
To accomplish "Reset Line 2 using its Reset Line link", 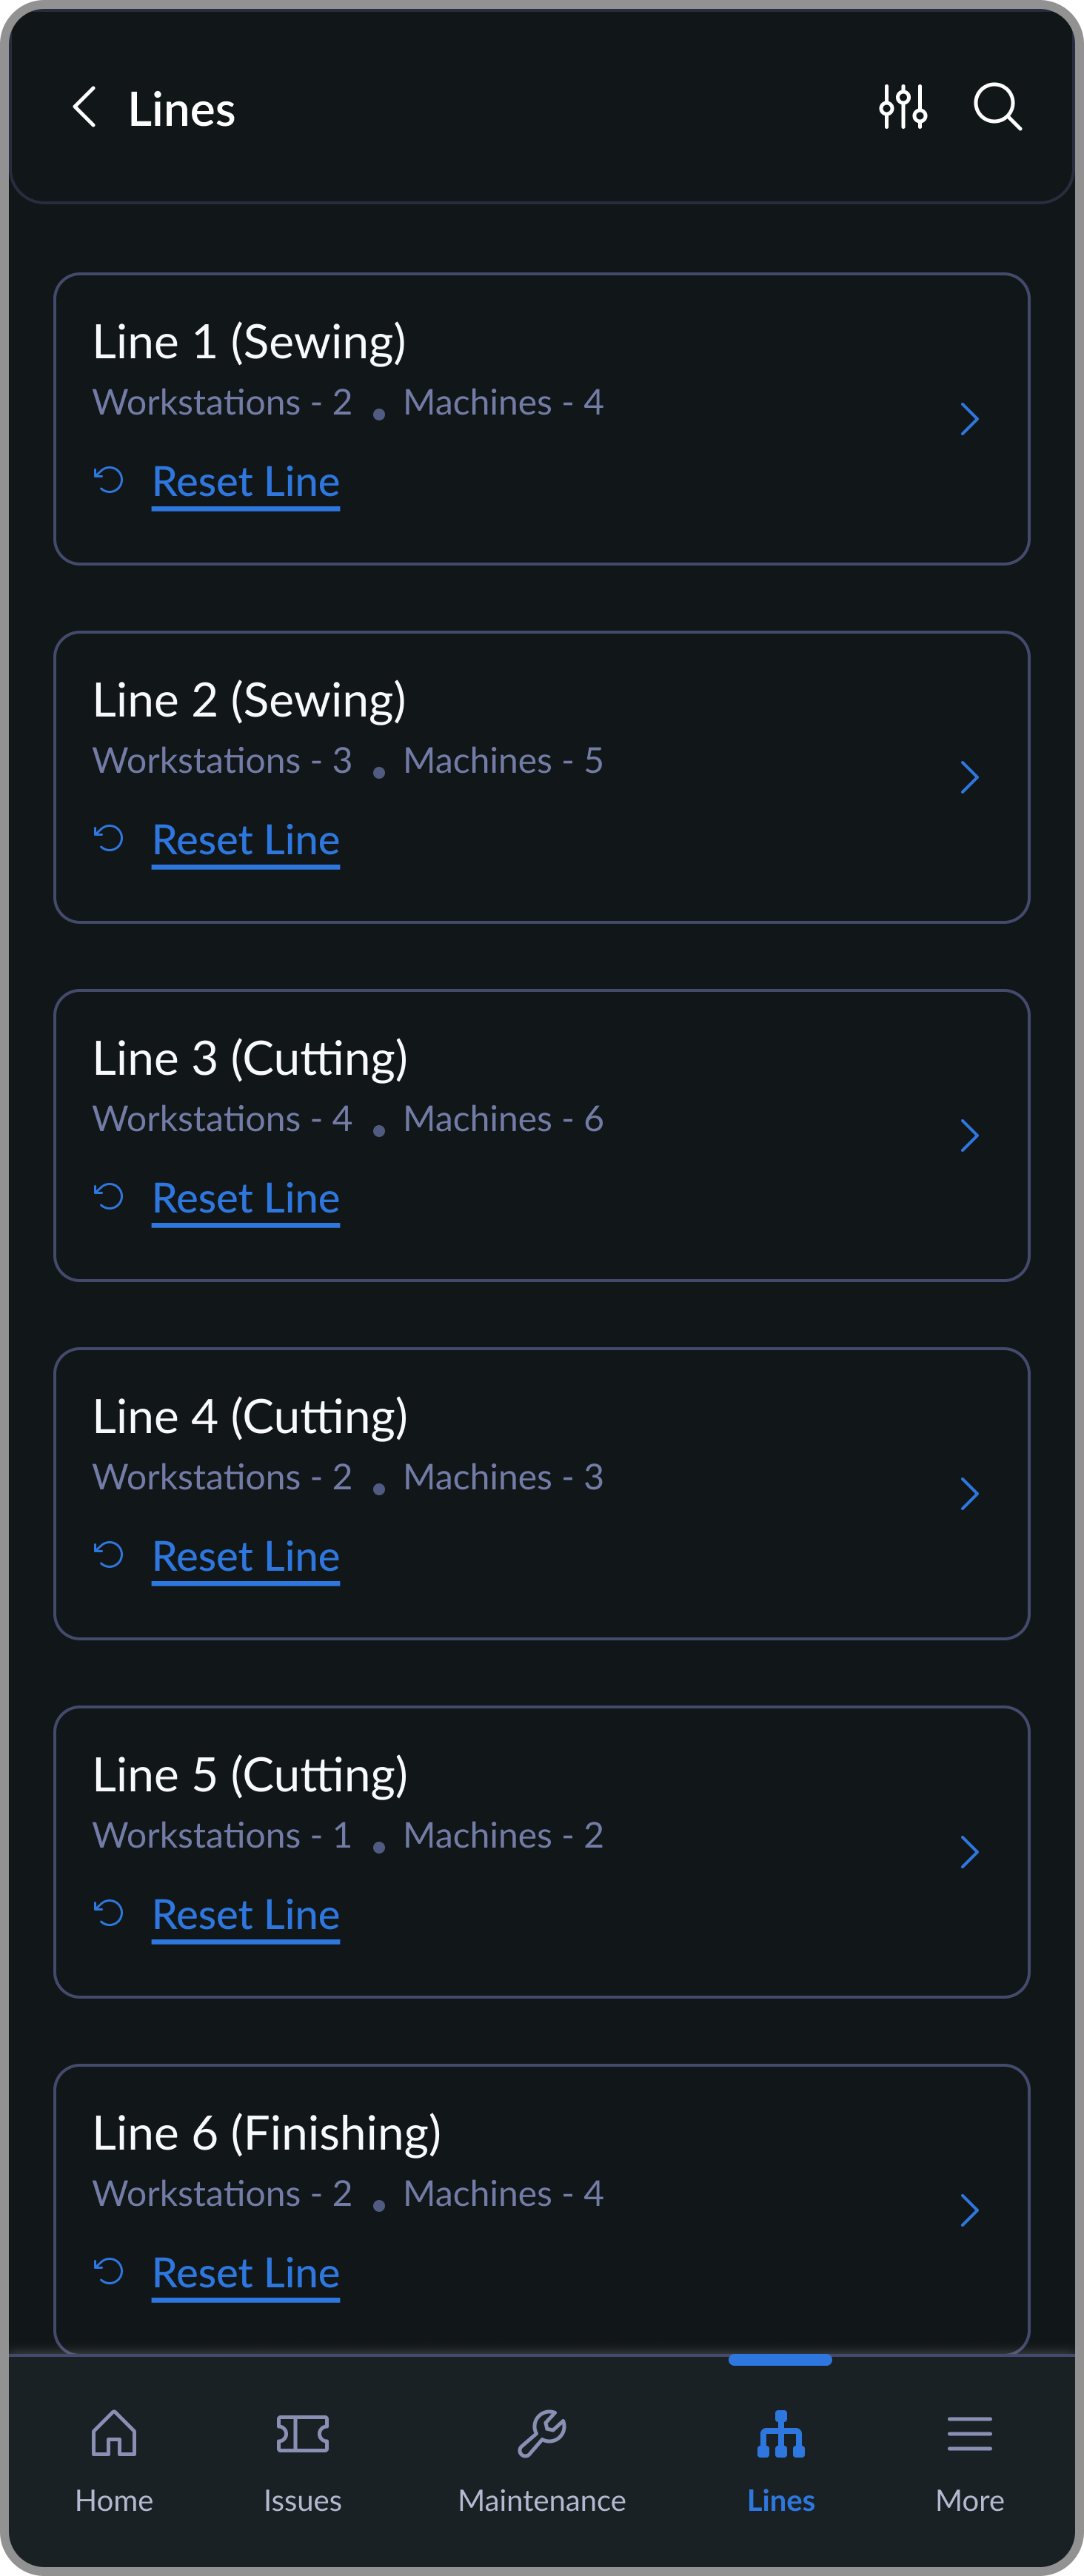I will (x=245, y=839).
